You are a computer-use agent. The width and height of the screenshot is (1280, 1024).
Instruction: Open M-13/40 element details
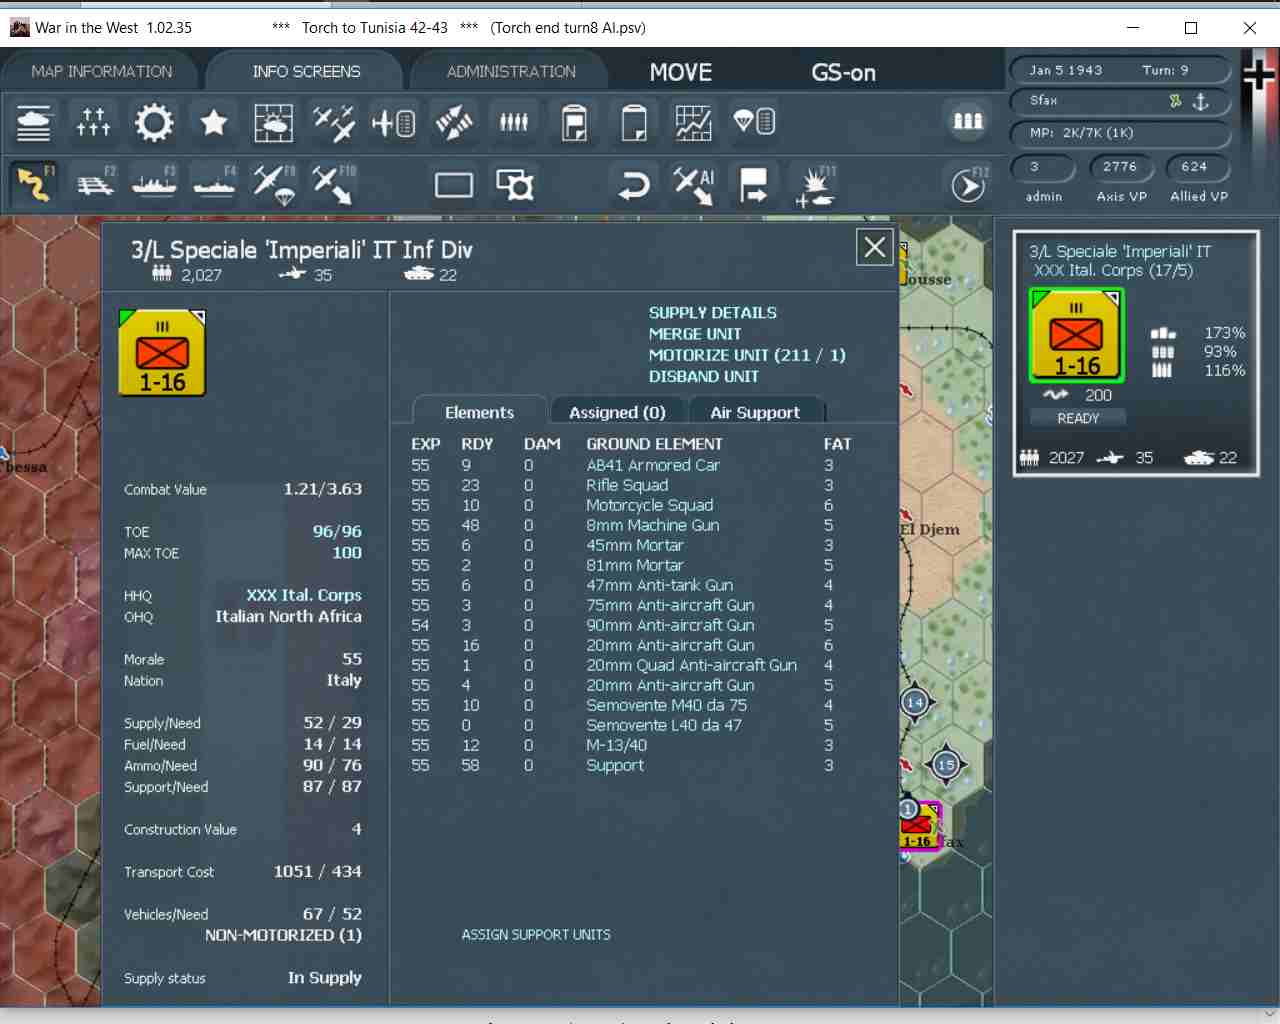[x=617, y=745]
